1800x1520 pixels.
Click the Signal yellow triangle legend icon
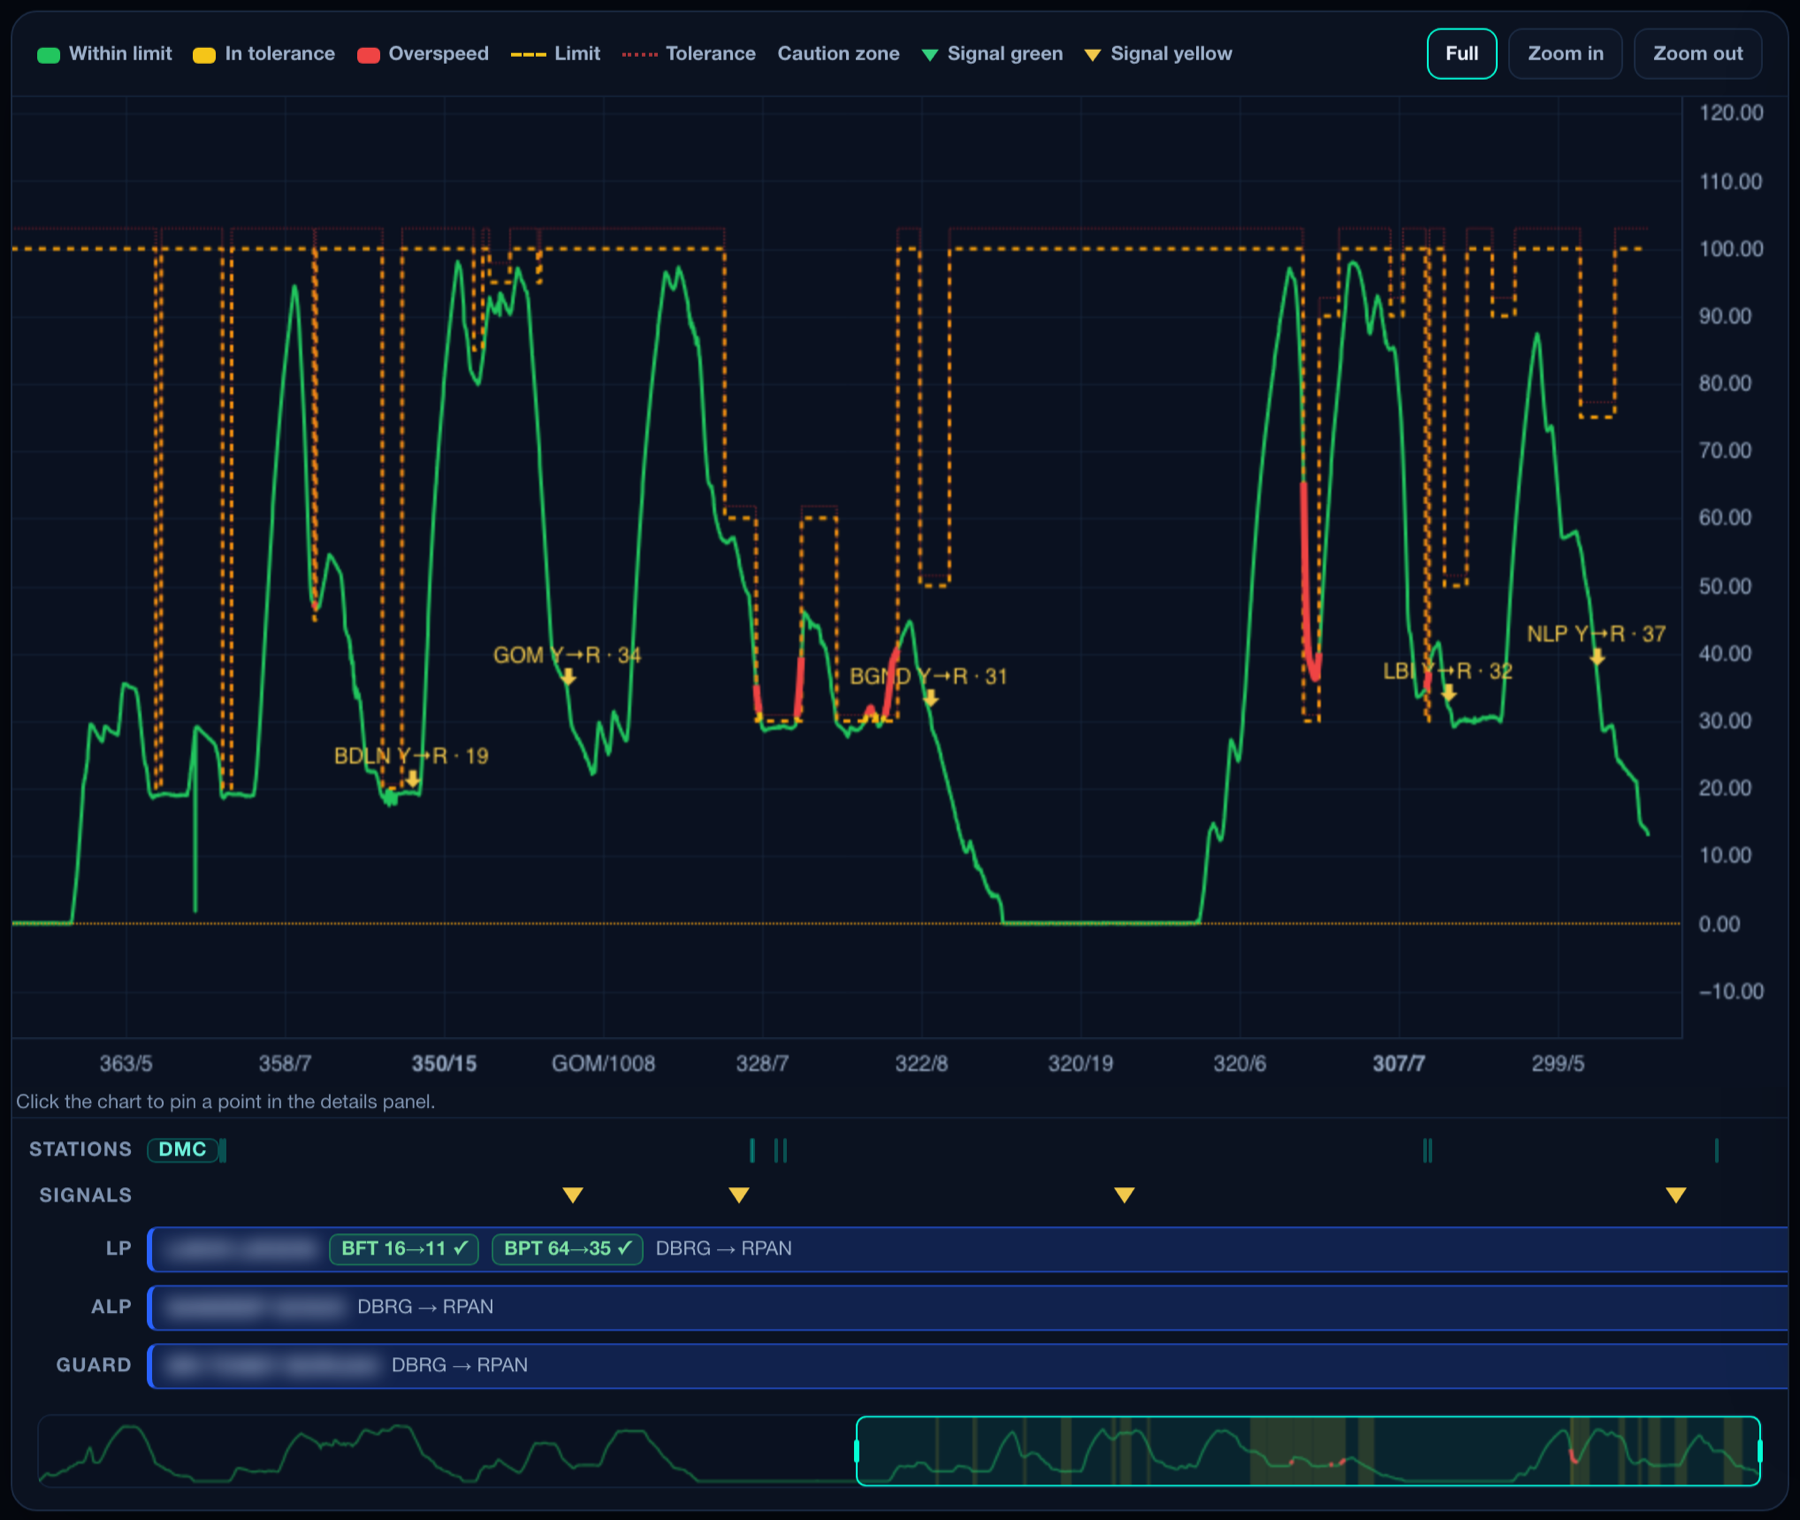tap(1093, 55)
